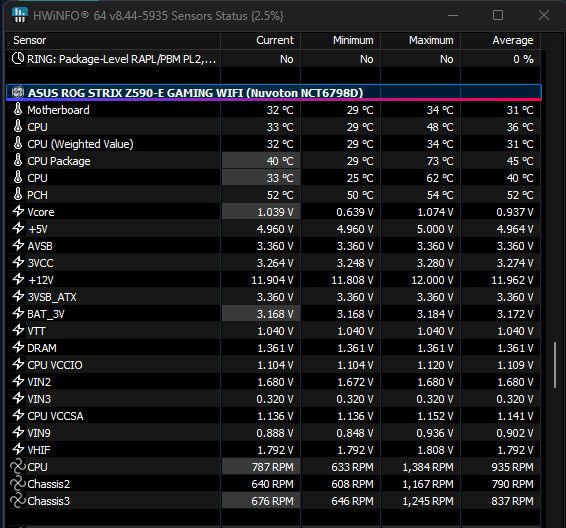
Task: Select the Vcore sensor label
Action: click(x=41, y=212)
